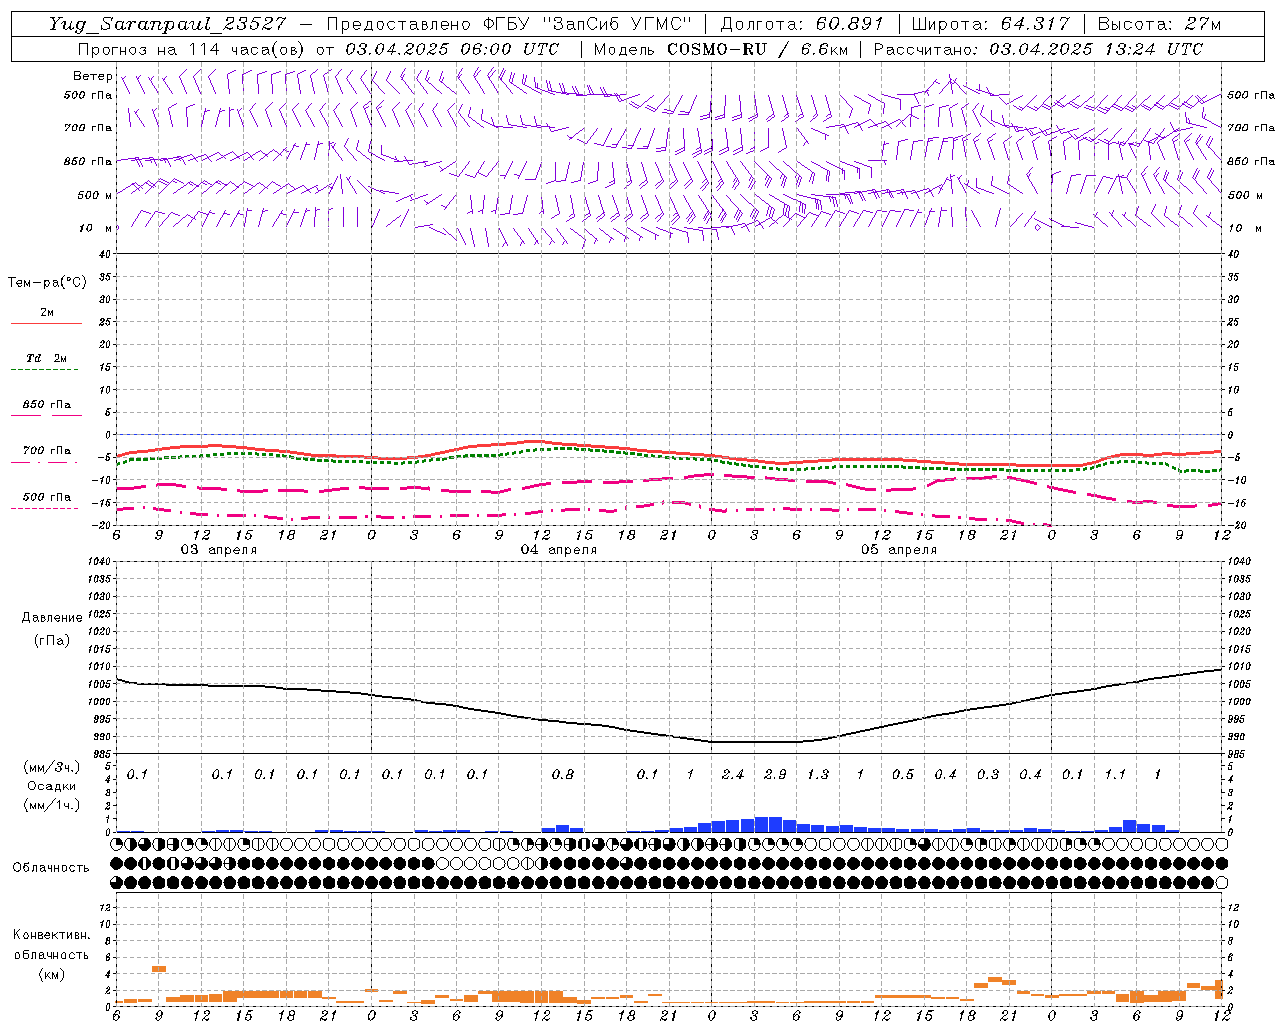Click the 2.4 precipitation value

(x=732, y=774)
